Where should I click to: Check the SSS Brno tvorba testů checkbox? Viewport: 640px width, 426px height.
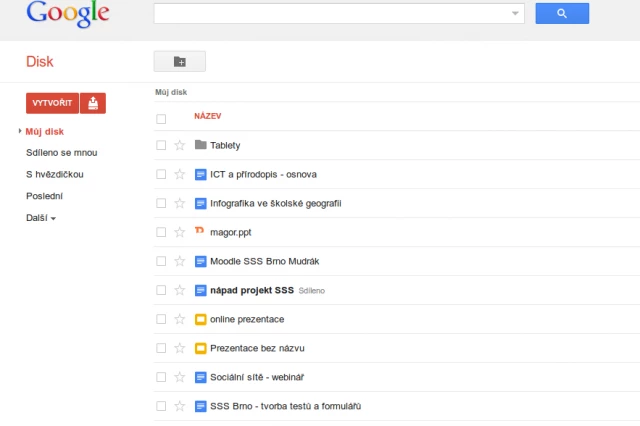tap(161, 406)
